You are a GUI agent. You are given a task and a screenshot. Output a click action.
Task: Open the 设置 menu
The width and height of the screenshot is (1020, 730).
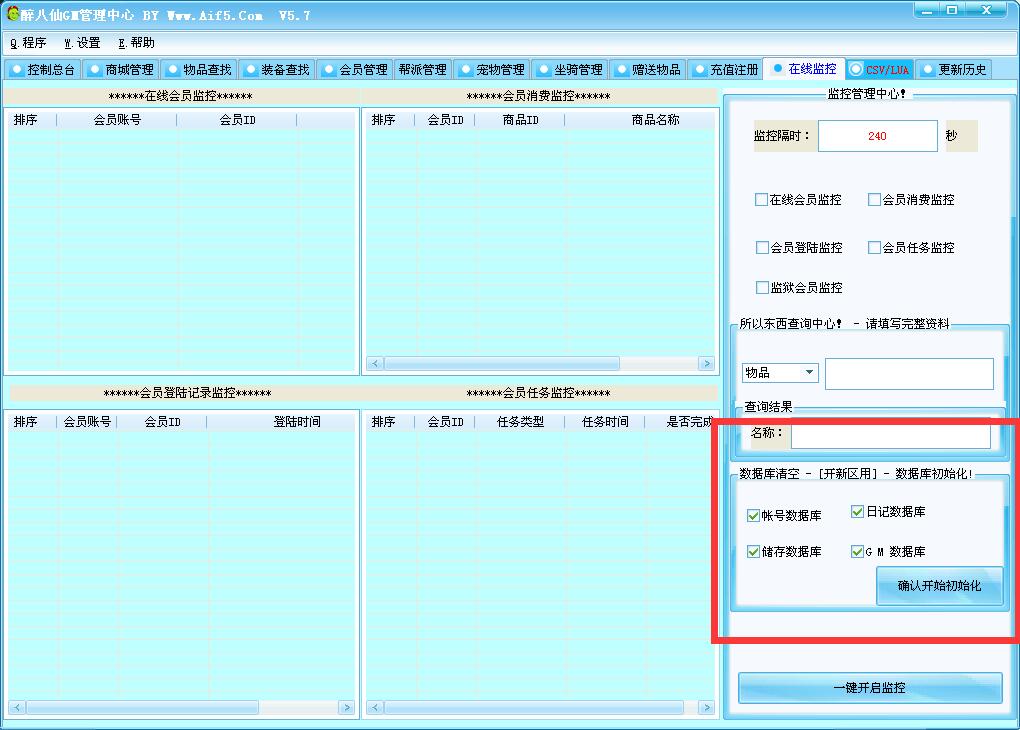[x=82, y=43]
